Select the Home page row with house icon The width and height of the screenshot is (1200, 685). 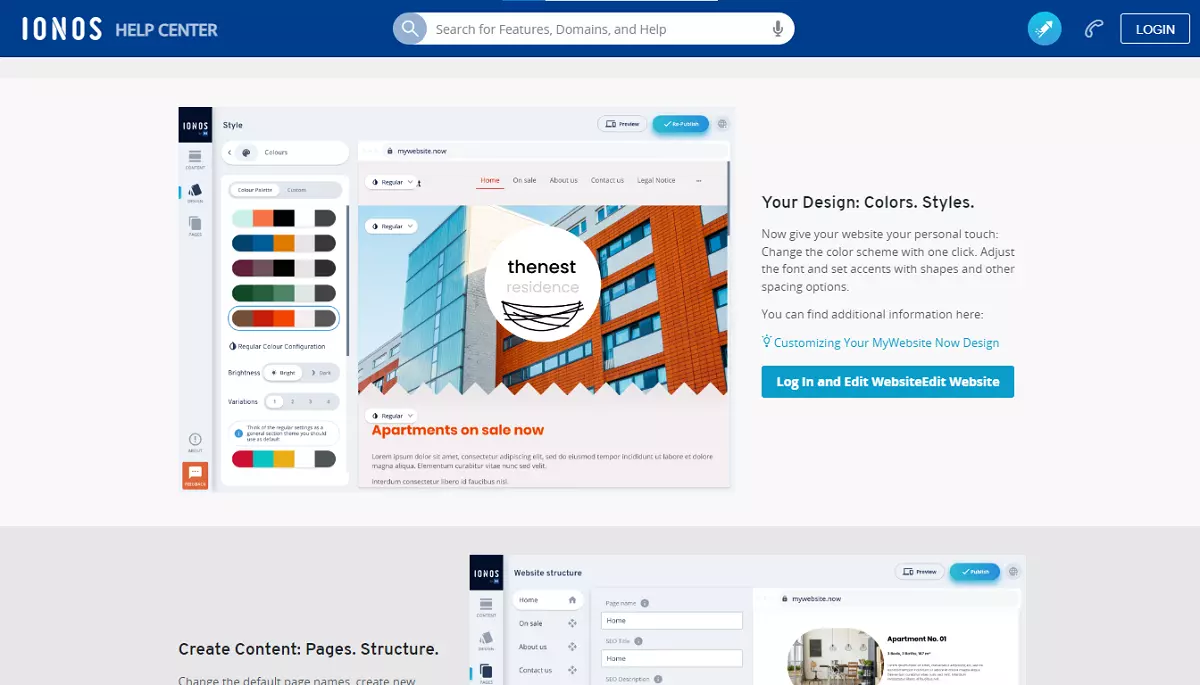pyautogui.click(x=548, y=600)
